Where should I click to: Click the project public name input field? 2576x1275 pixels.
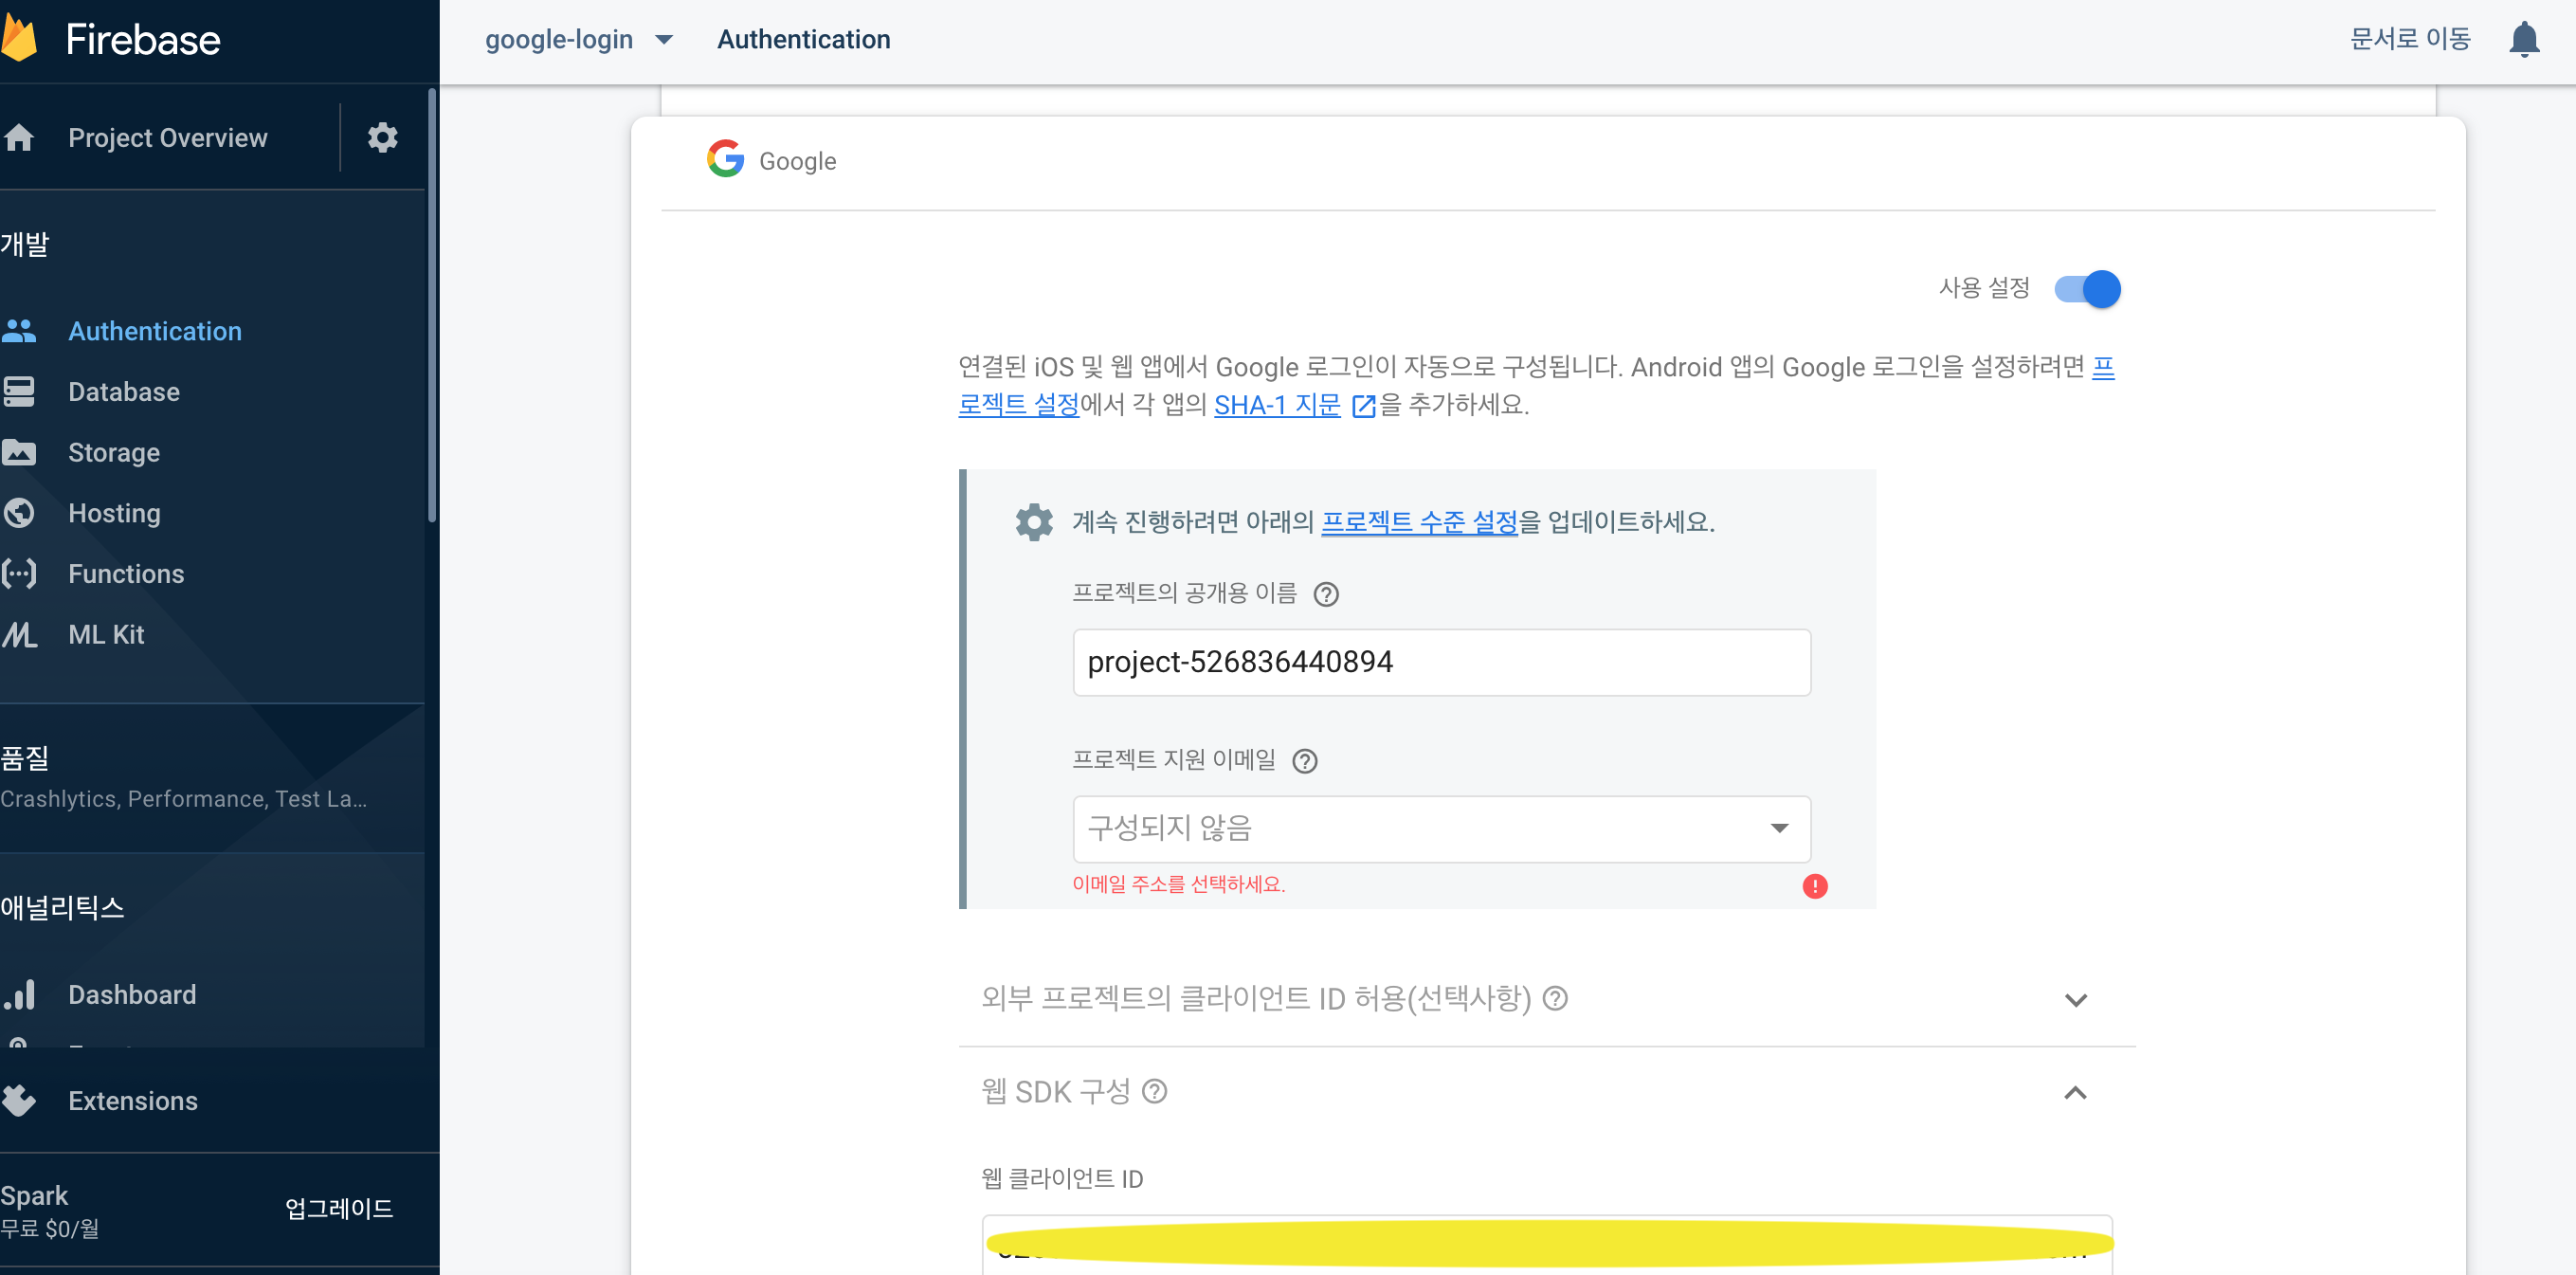click(1441, 662)
